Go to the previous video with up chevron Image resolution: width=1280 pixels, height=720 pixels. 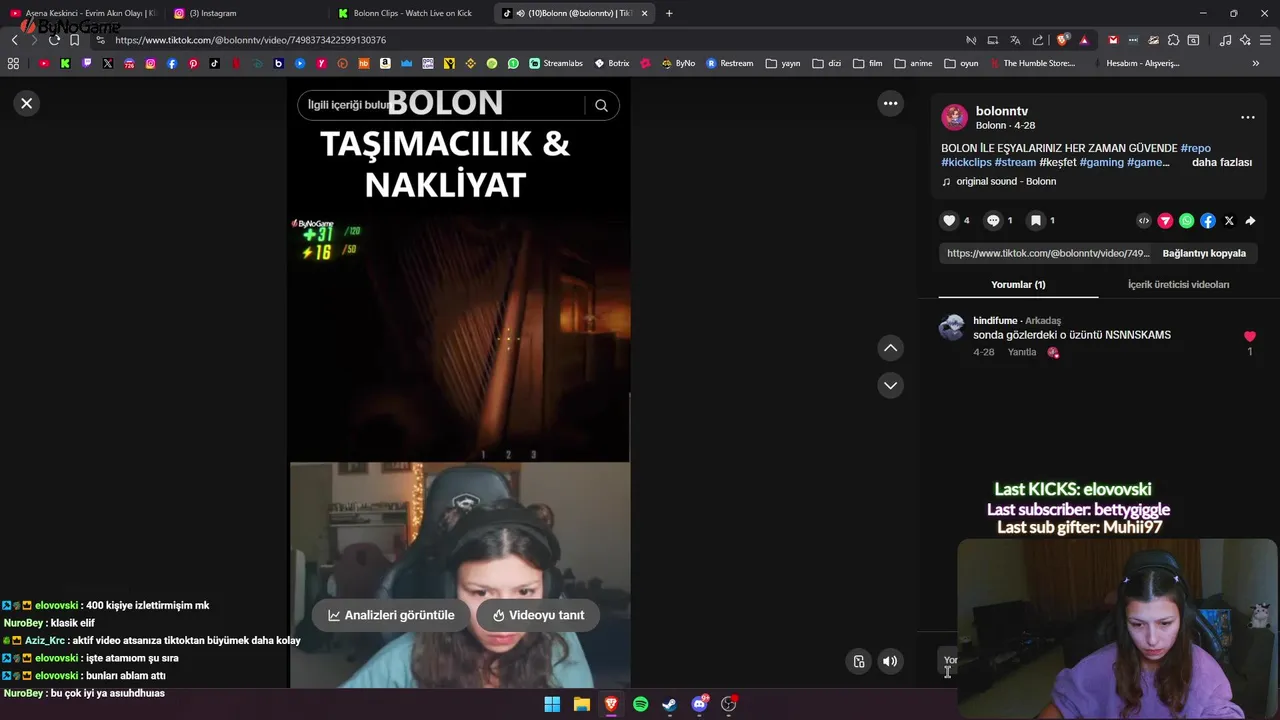click(890, 348)
